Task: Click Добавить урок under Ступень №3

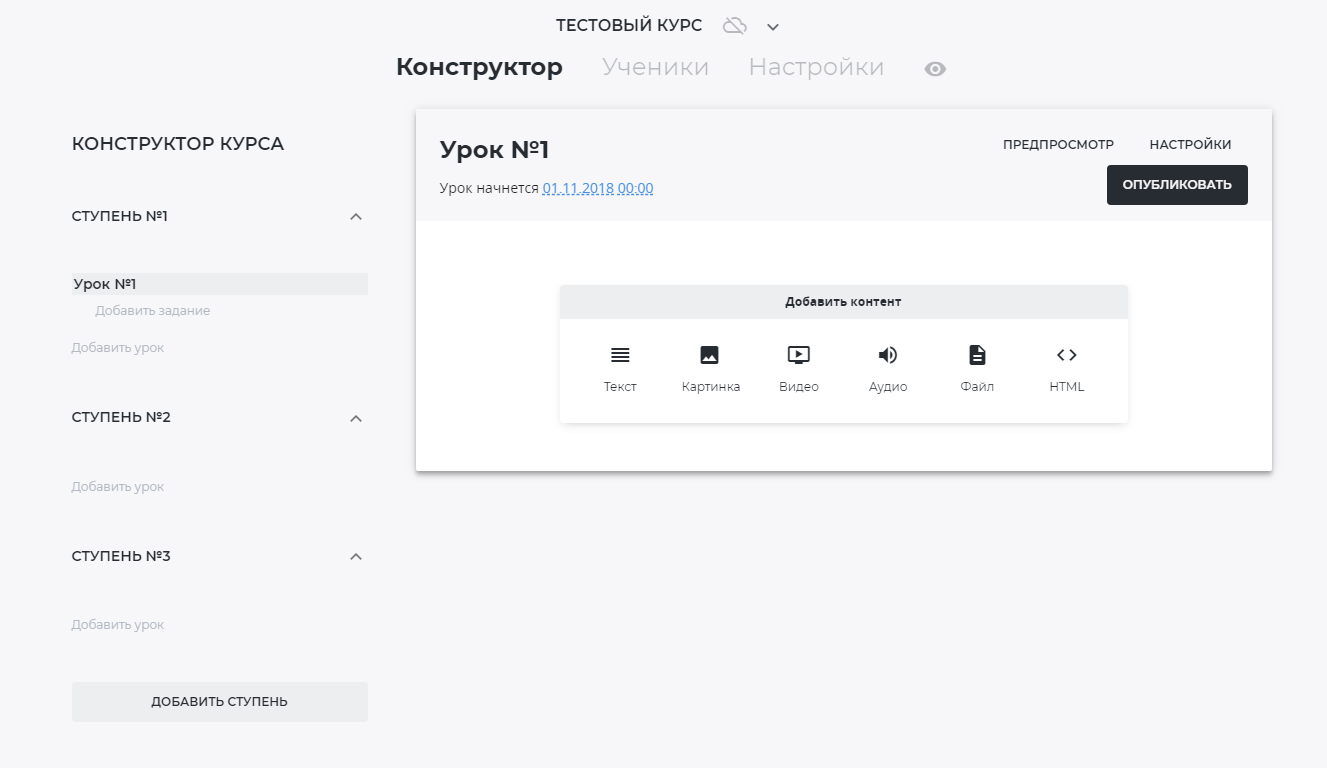Action: pyautogui.click(x=118, y=625)
